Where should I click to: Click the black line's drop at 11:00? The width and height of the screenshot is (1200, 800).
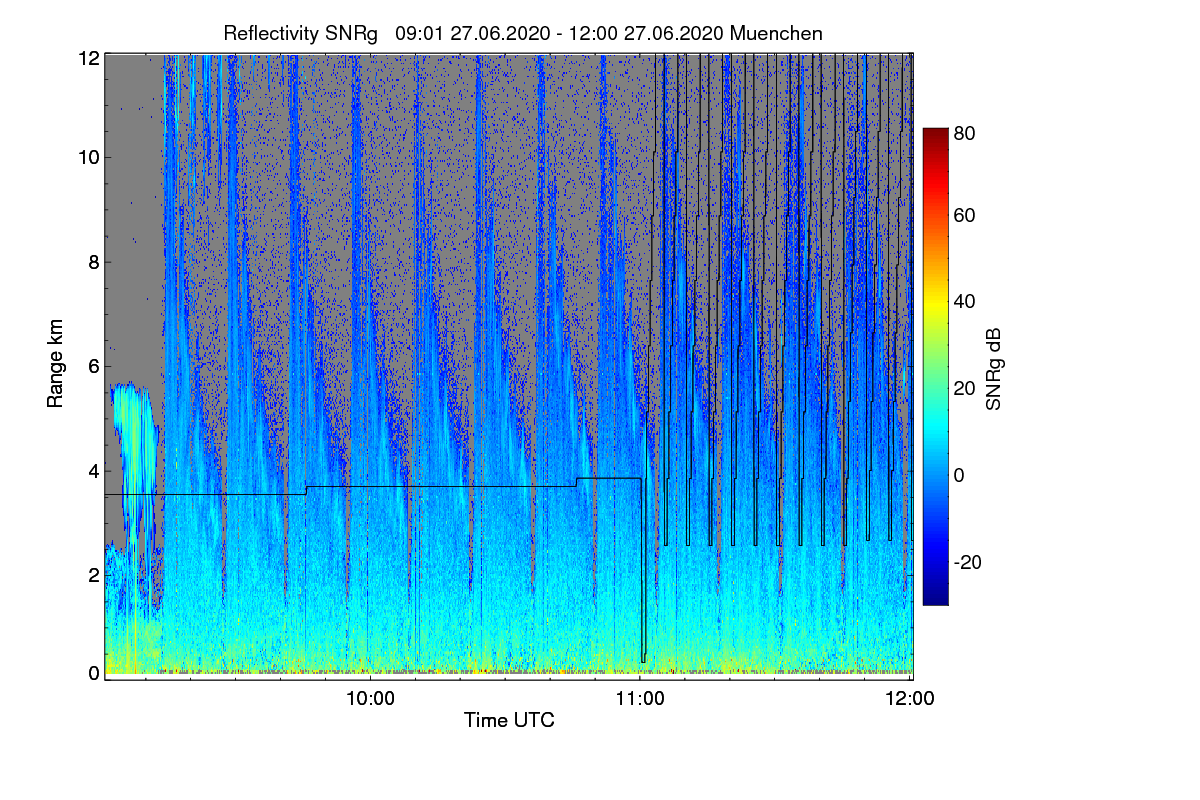[642, 570]
